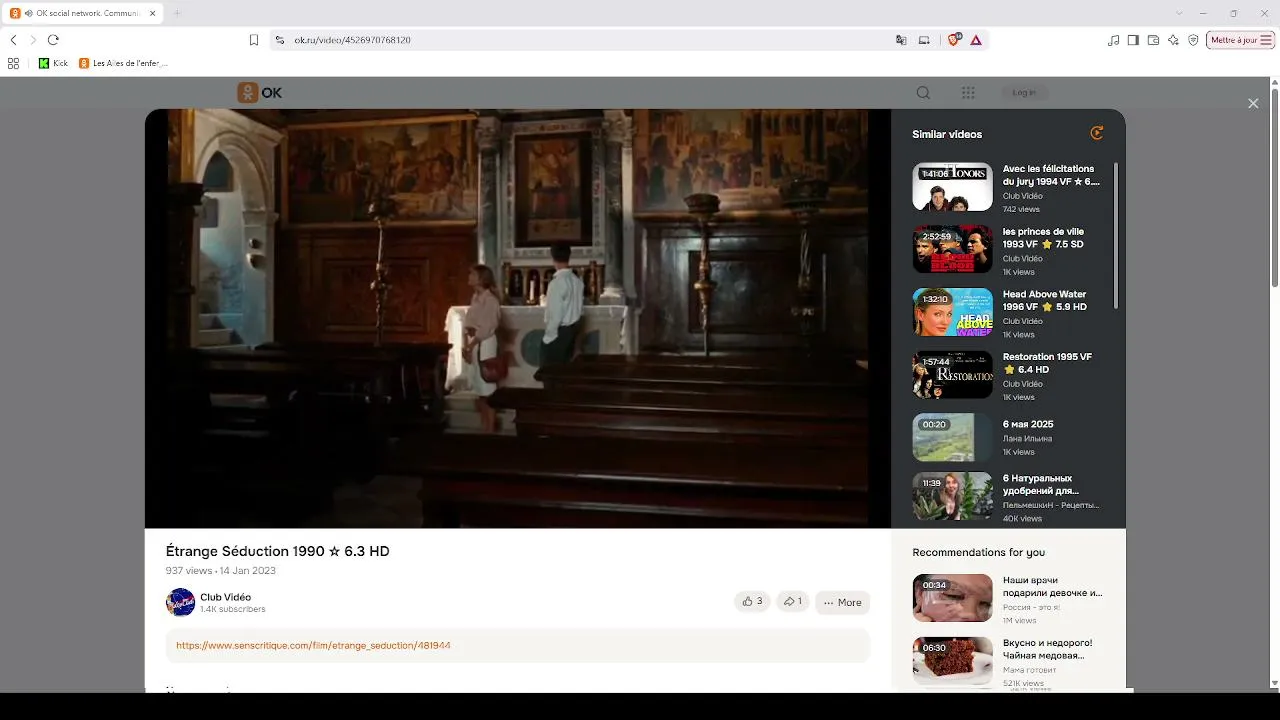Viewport: 1280px width, 720px height.
Task: Open the Les Ailes de l'enfer bookmark
Action: click(123, 63)
